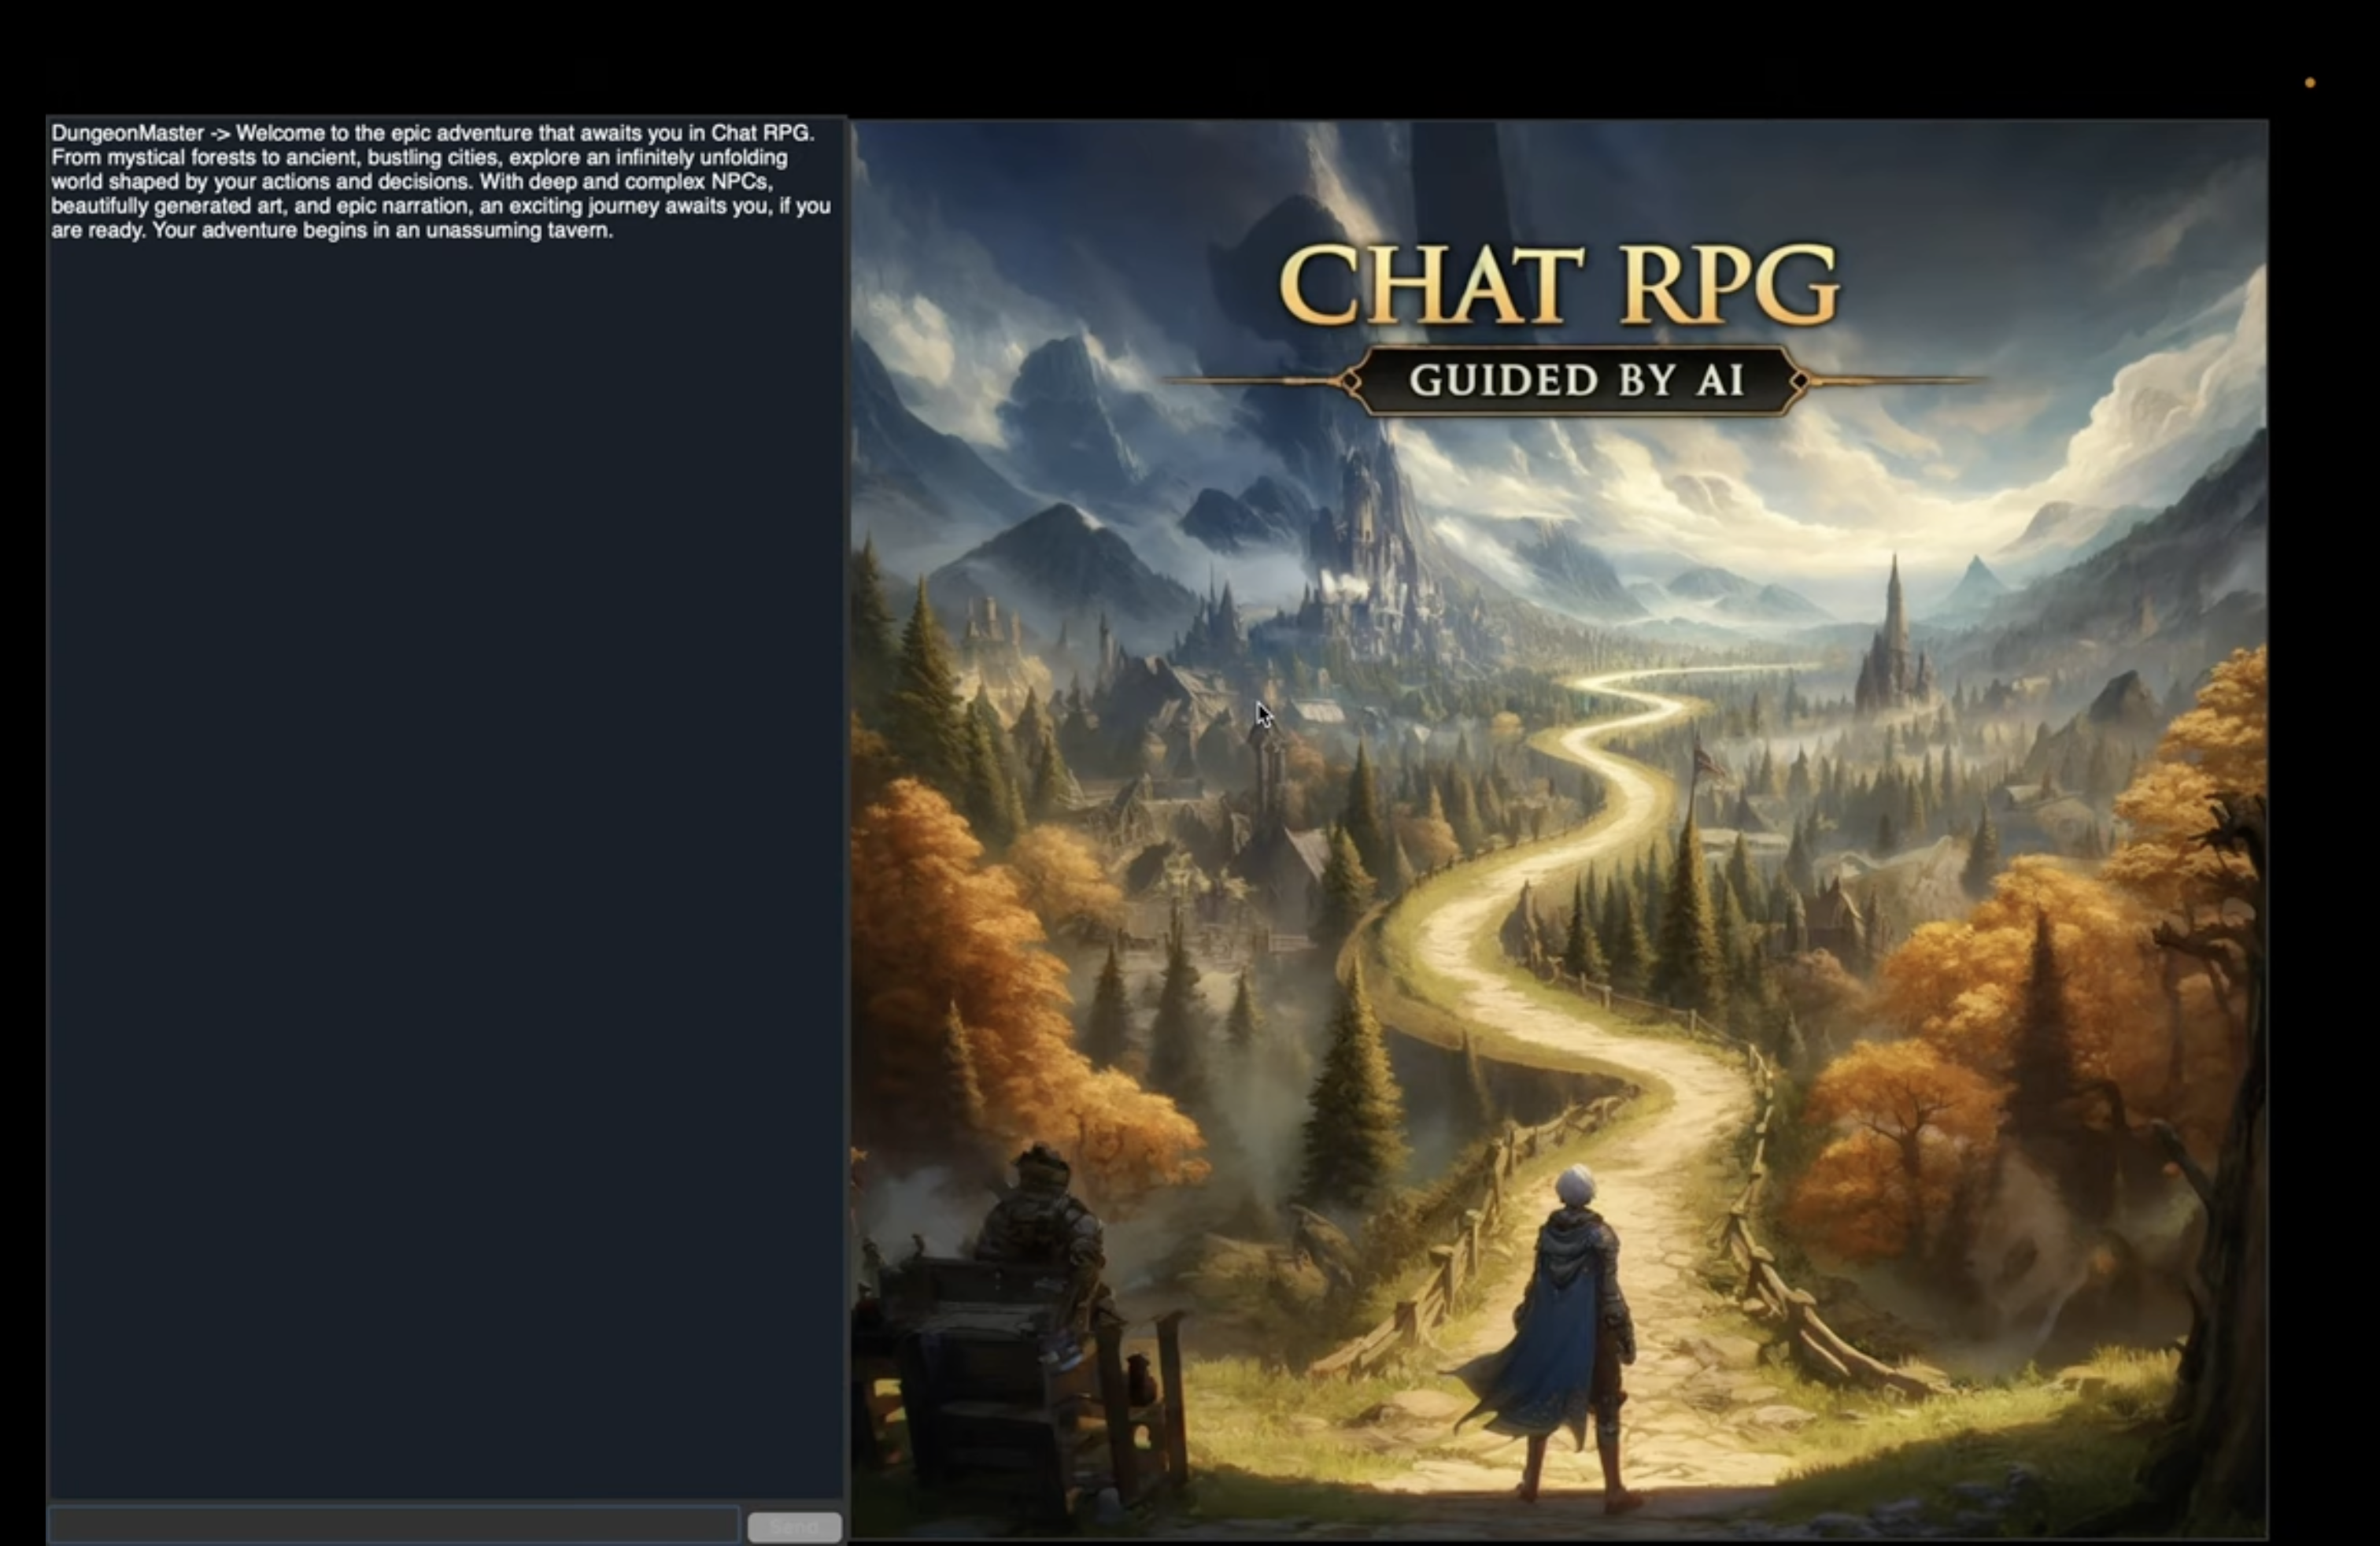Focus the chat message input field

tap(394, 1526)
